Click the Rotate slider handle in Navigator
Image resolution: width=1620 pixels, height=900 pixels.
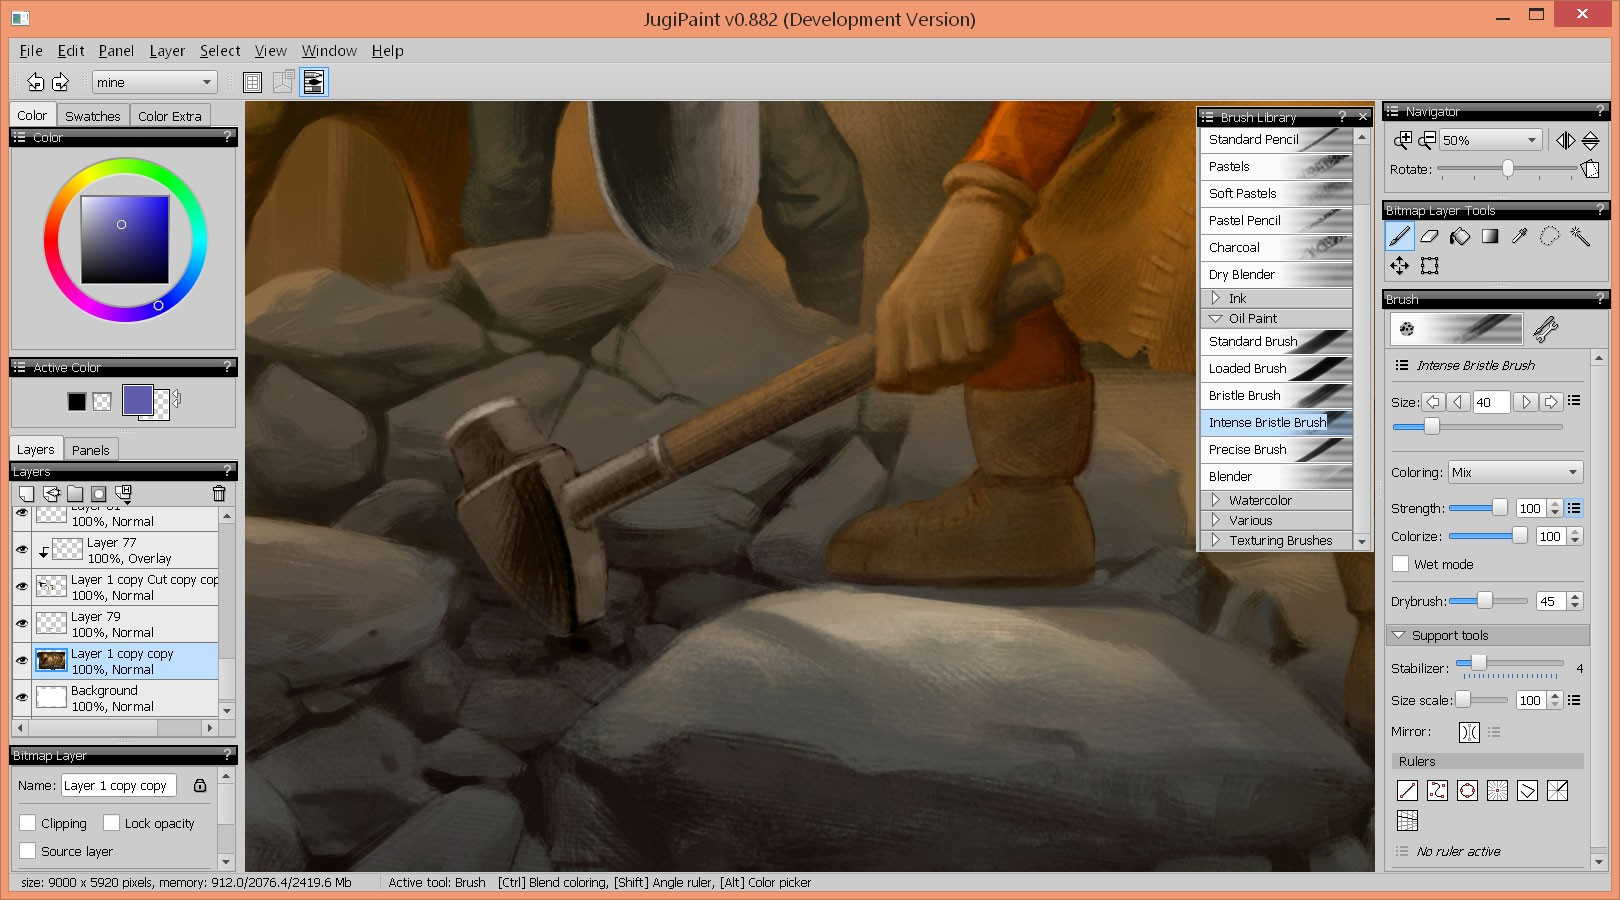(1507, 169)
